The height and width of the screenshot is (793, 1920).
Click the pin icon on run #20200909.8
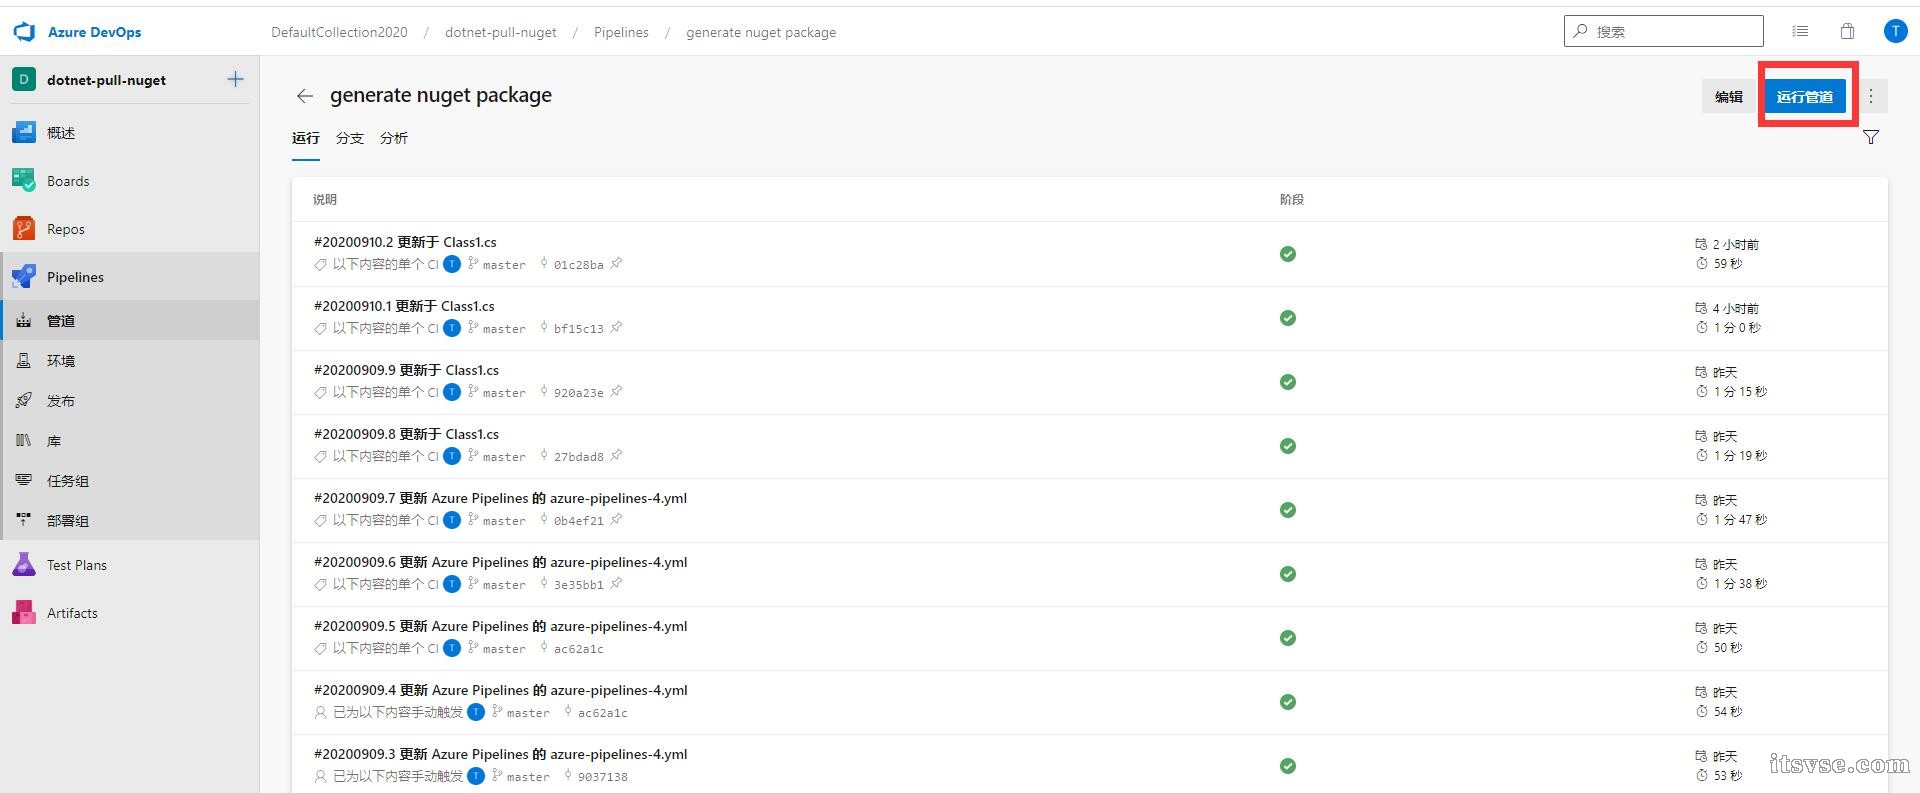click(x=616, y=456)
